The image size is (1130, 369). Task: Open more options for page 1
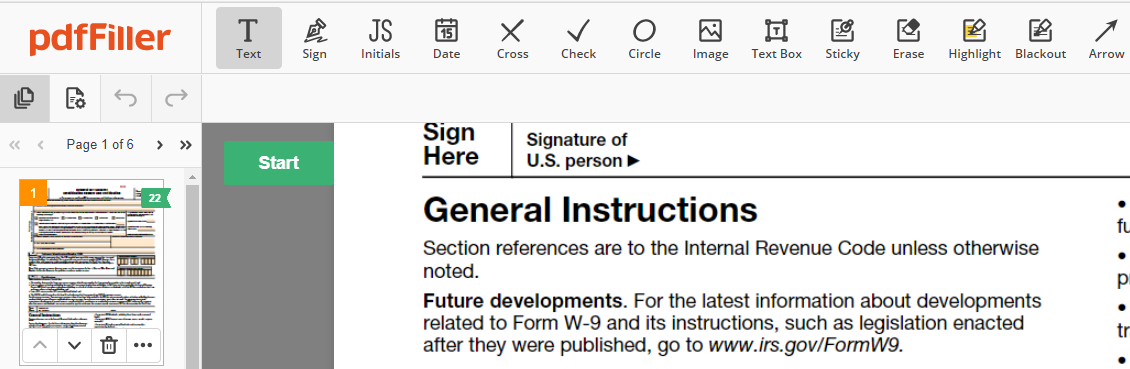(x=143, y=345)
